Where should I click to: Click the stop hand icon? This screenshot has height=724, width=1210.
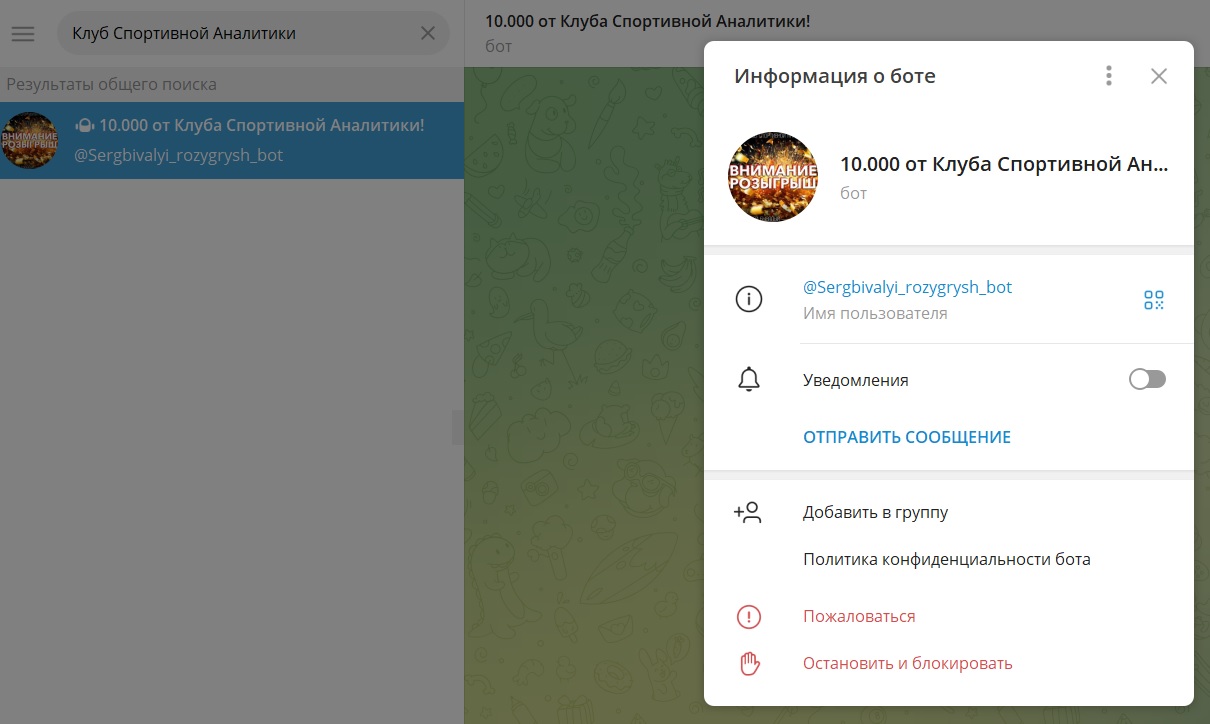click(748, 663)
